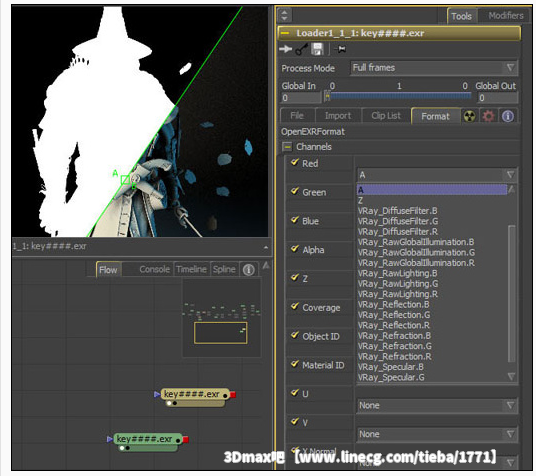The image size is (536, 476).
Task: Click the red output square on the yellow node
Action: tap(233, 395)
